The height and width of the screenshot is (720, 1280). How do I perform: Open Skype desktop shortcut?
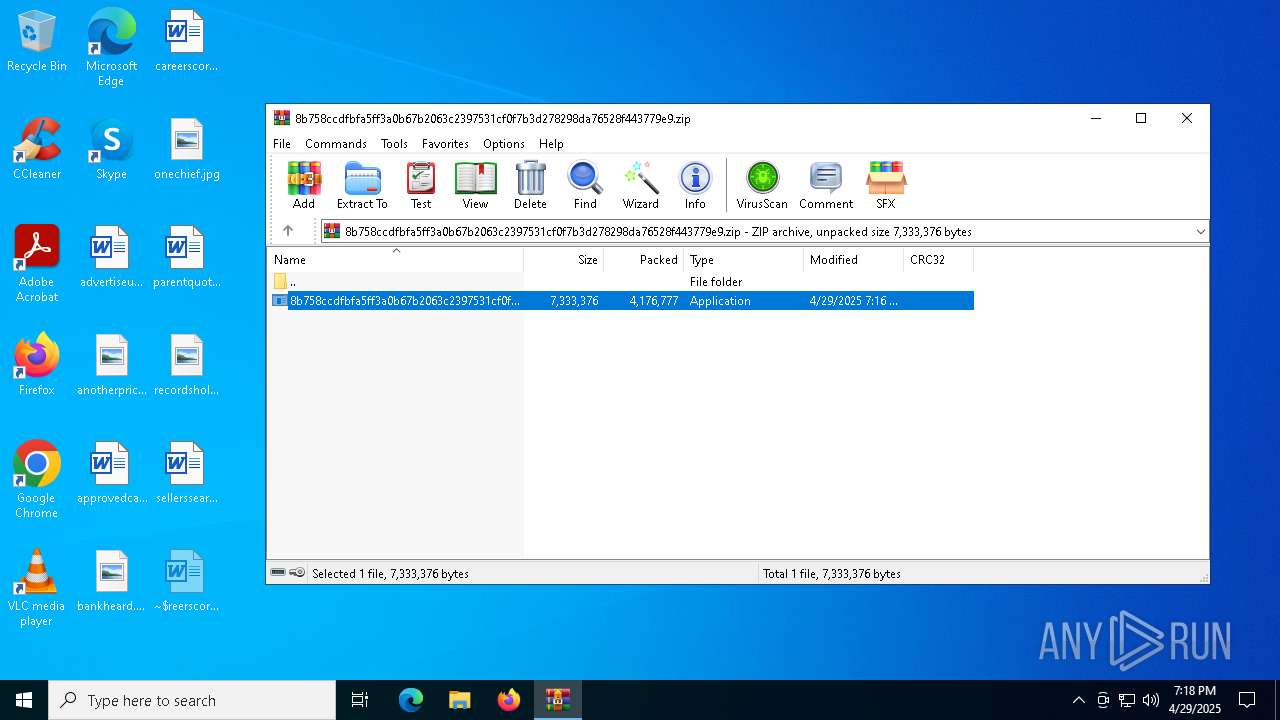111,150
